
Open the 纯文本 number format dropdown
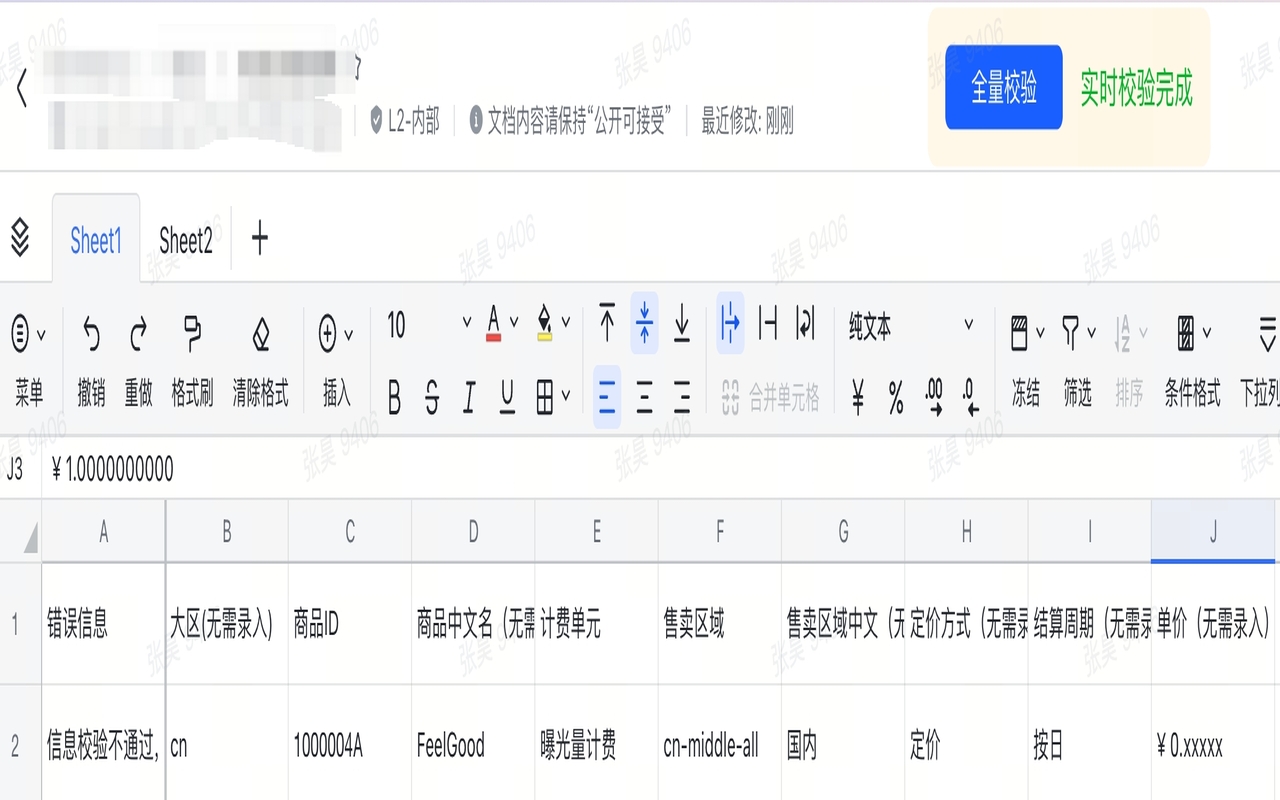tap(910, 326)
